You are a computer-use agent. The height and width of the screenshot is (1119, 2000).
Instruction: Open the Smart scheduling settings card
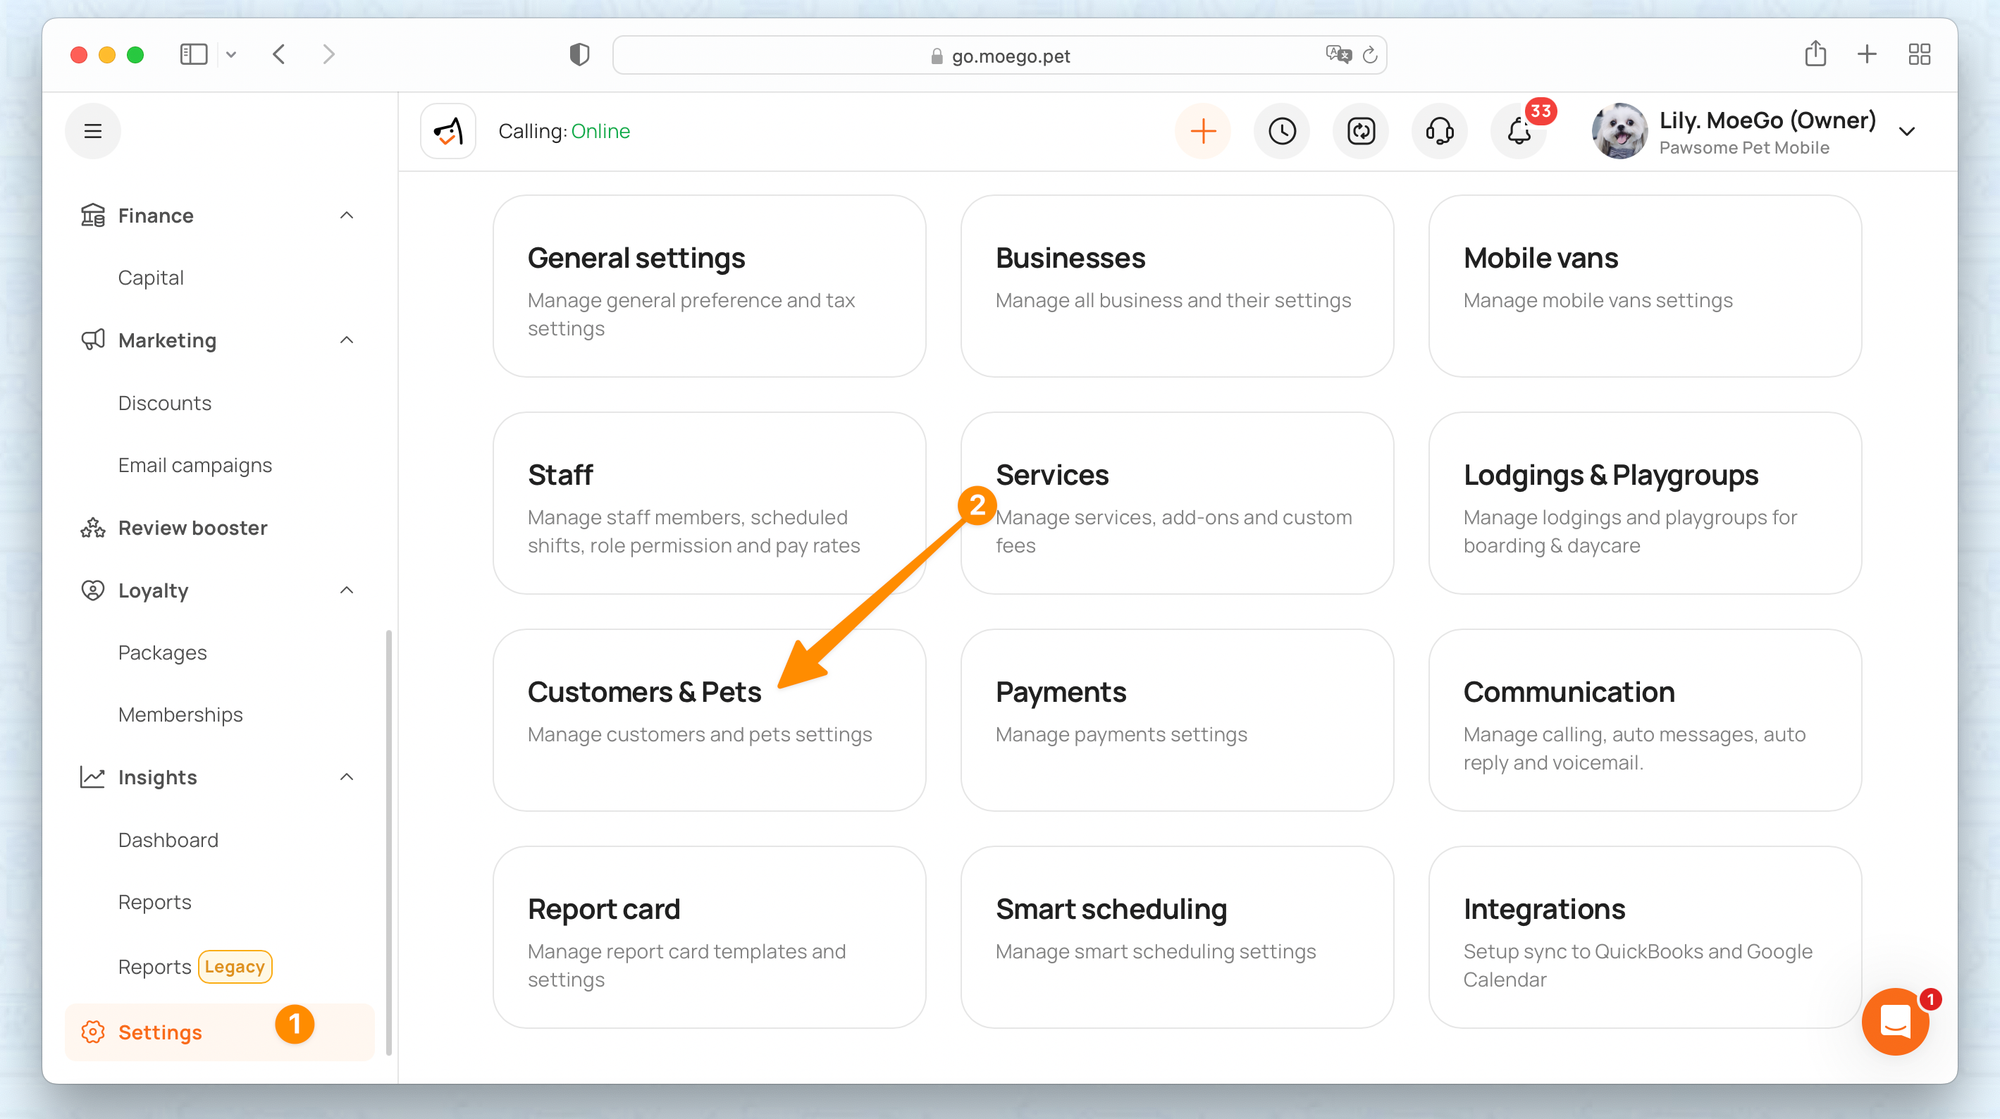click(x=1177, y=936)
